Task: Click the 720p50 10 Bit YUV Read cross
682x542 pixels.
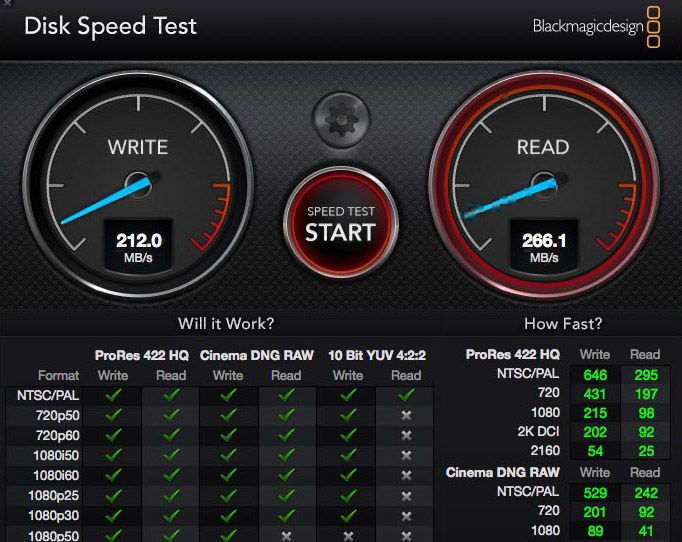Action: [406, 415]
